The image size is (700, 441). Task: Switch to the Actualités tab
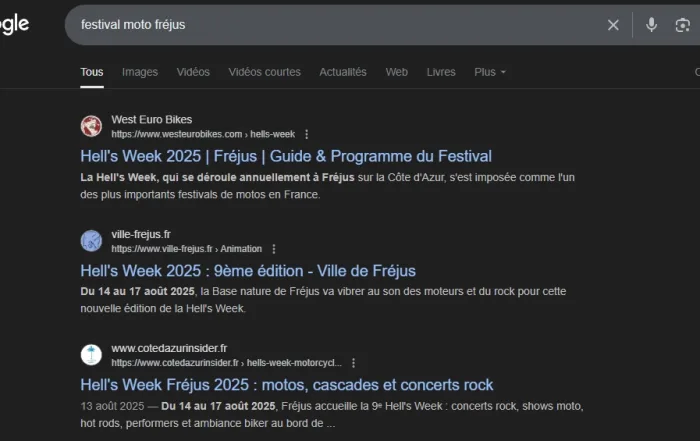(x=343, y=72)
